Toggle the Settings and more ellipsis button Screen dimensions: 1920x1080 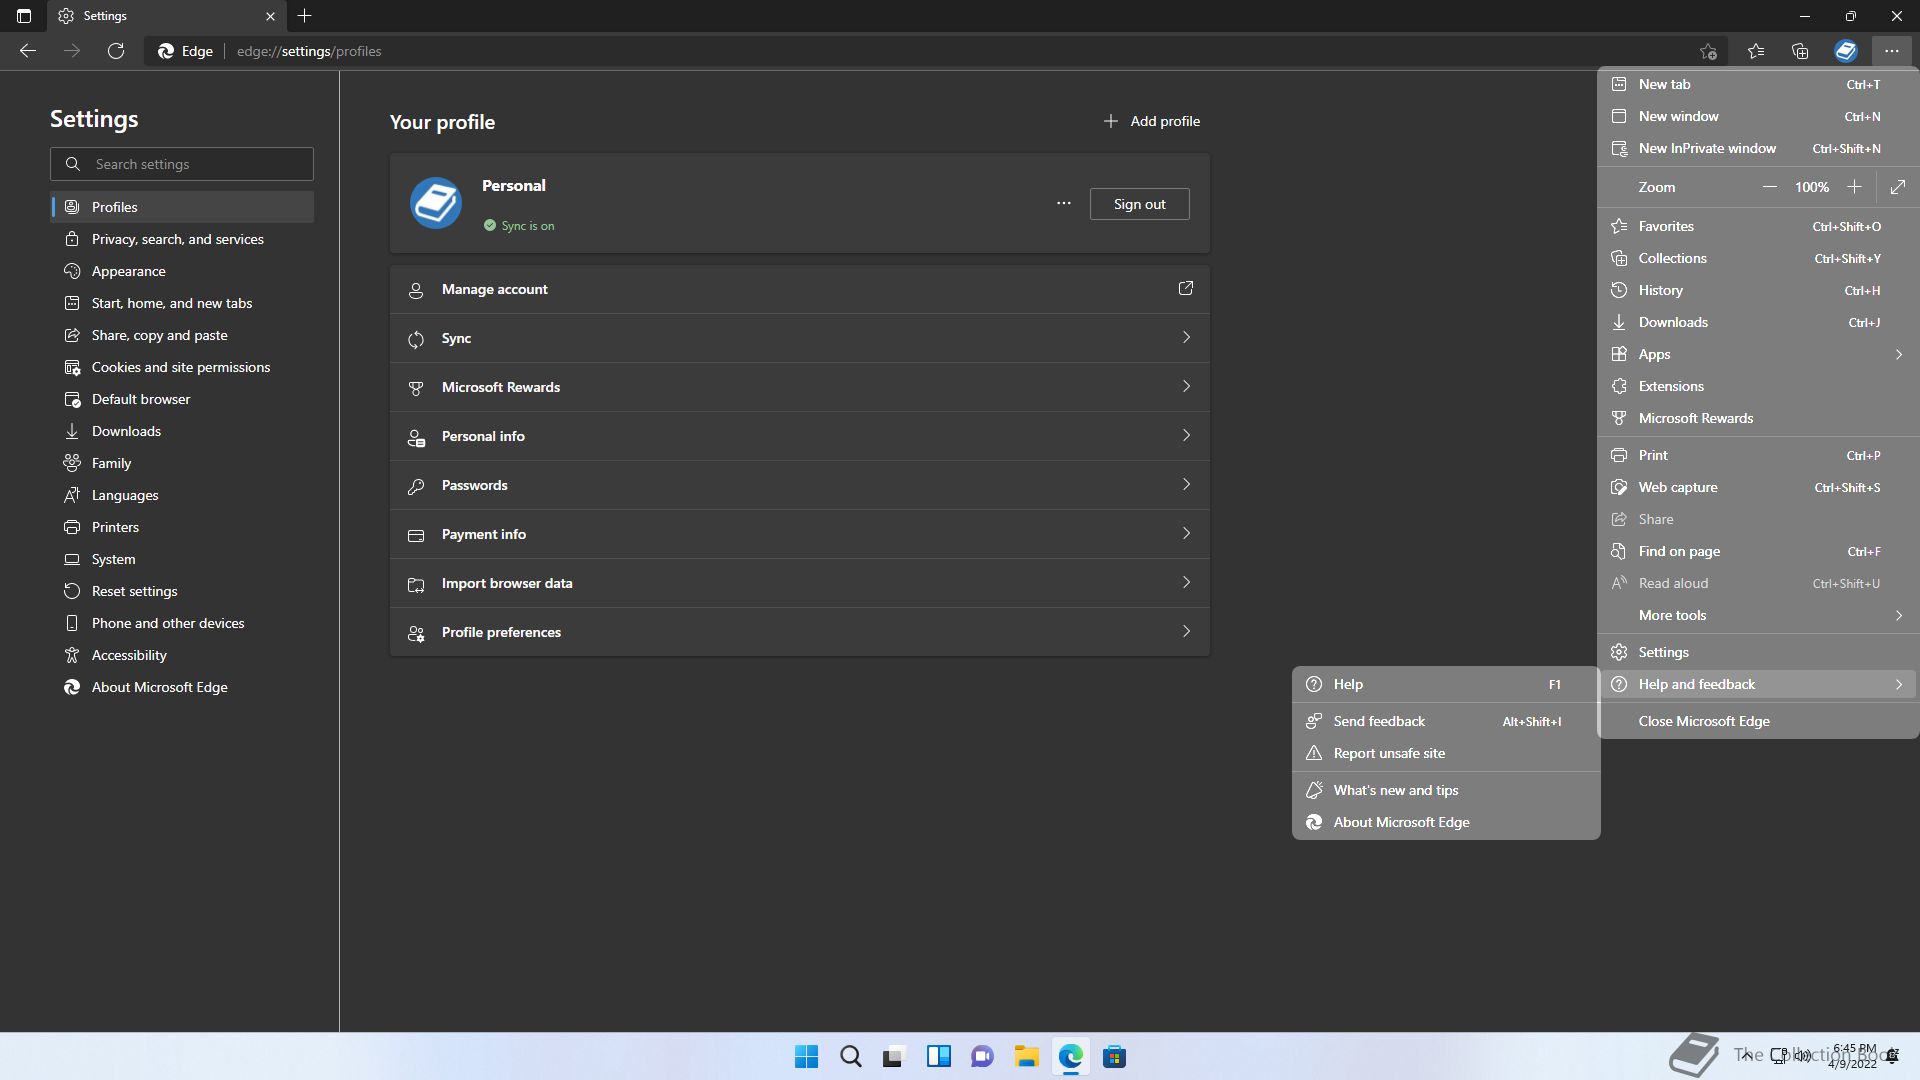coord(1891,51)
